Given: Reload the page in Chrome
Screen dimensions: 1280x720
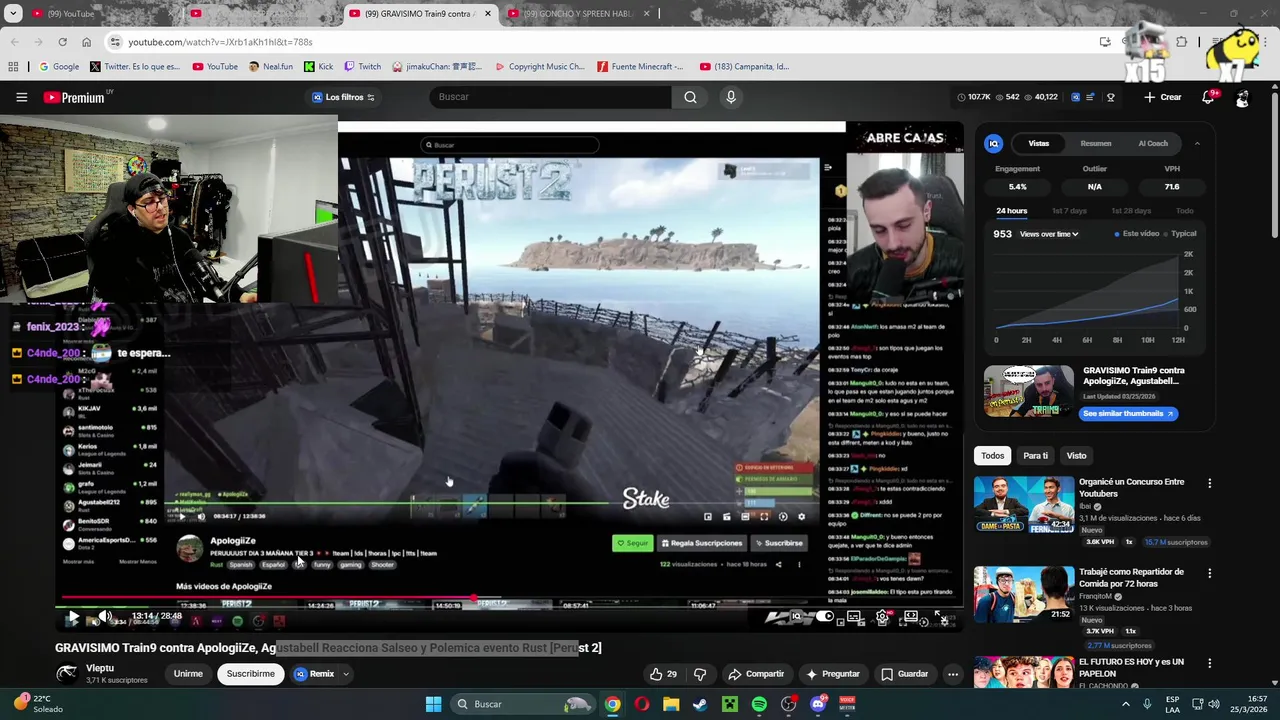Looking at the screenshot, I should click(62, 42).
